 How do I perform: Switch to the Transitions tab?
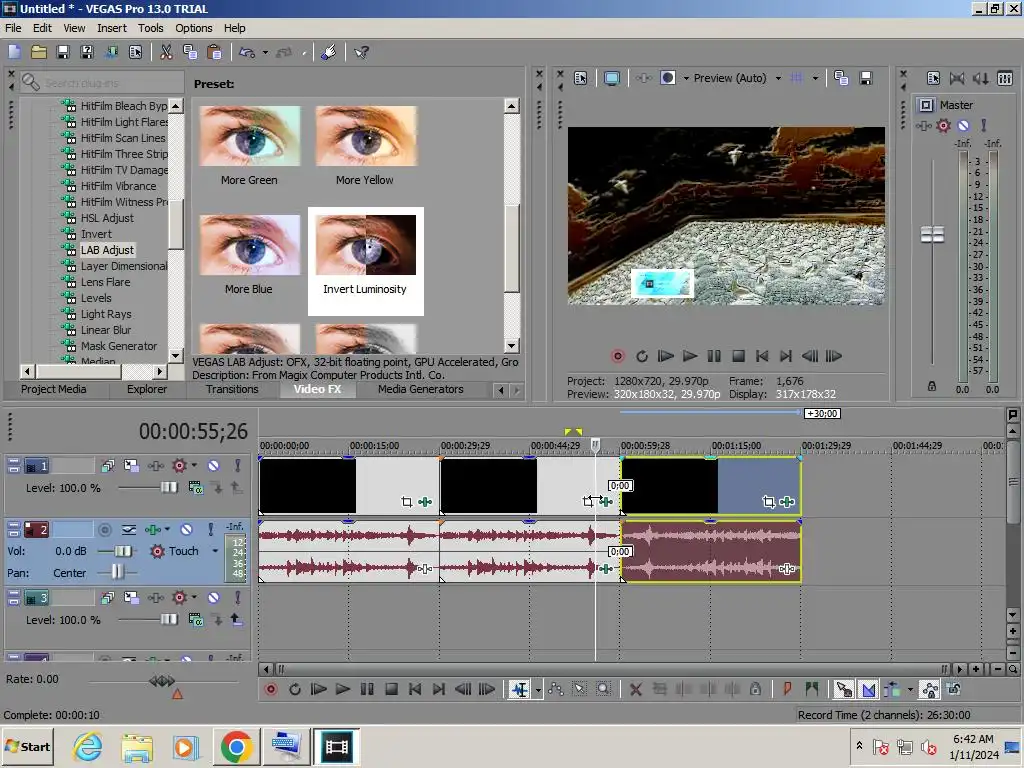coord(232,389)
